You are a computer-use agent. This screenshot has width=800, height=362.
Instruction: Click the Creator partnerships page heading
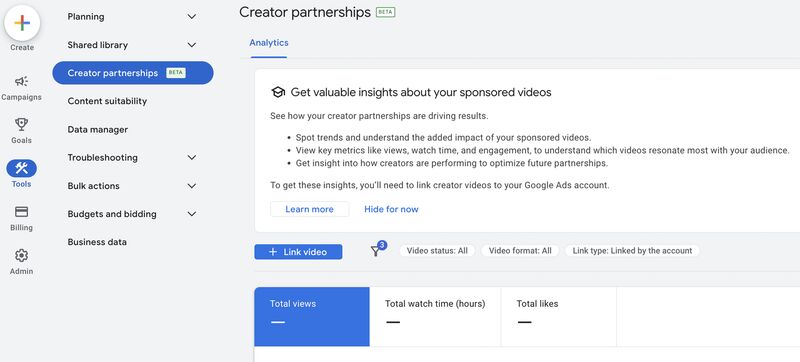point(305,12)
